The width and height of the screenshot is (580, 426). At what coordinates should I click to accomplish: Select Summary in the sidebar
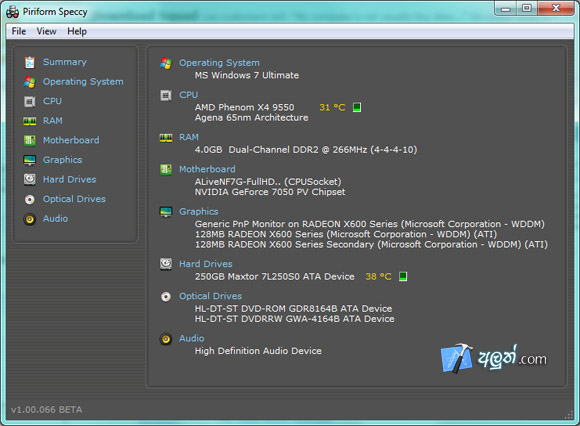[x=65, y=62]
